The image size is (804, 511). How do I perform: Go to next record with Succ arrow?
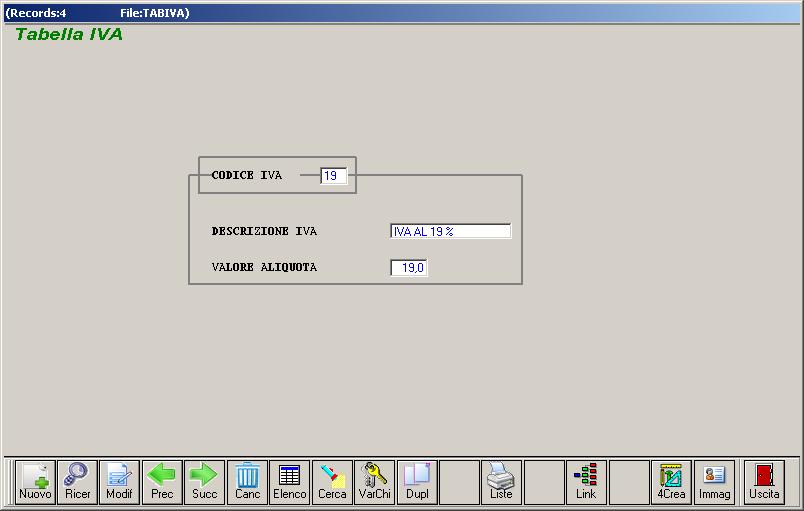[x=205, y=482]
